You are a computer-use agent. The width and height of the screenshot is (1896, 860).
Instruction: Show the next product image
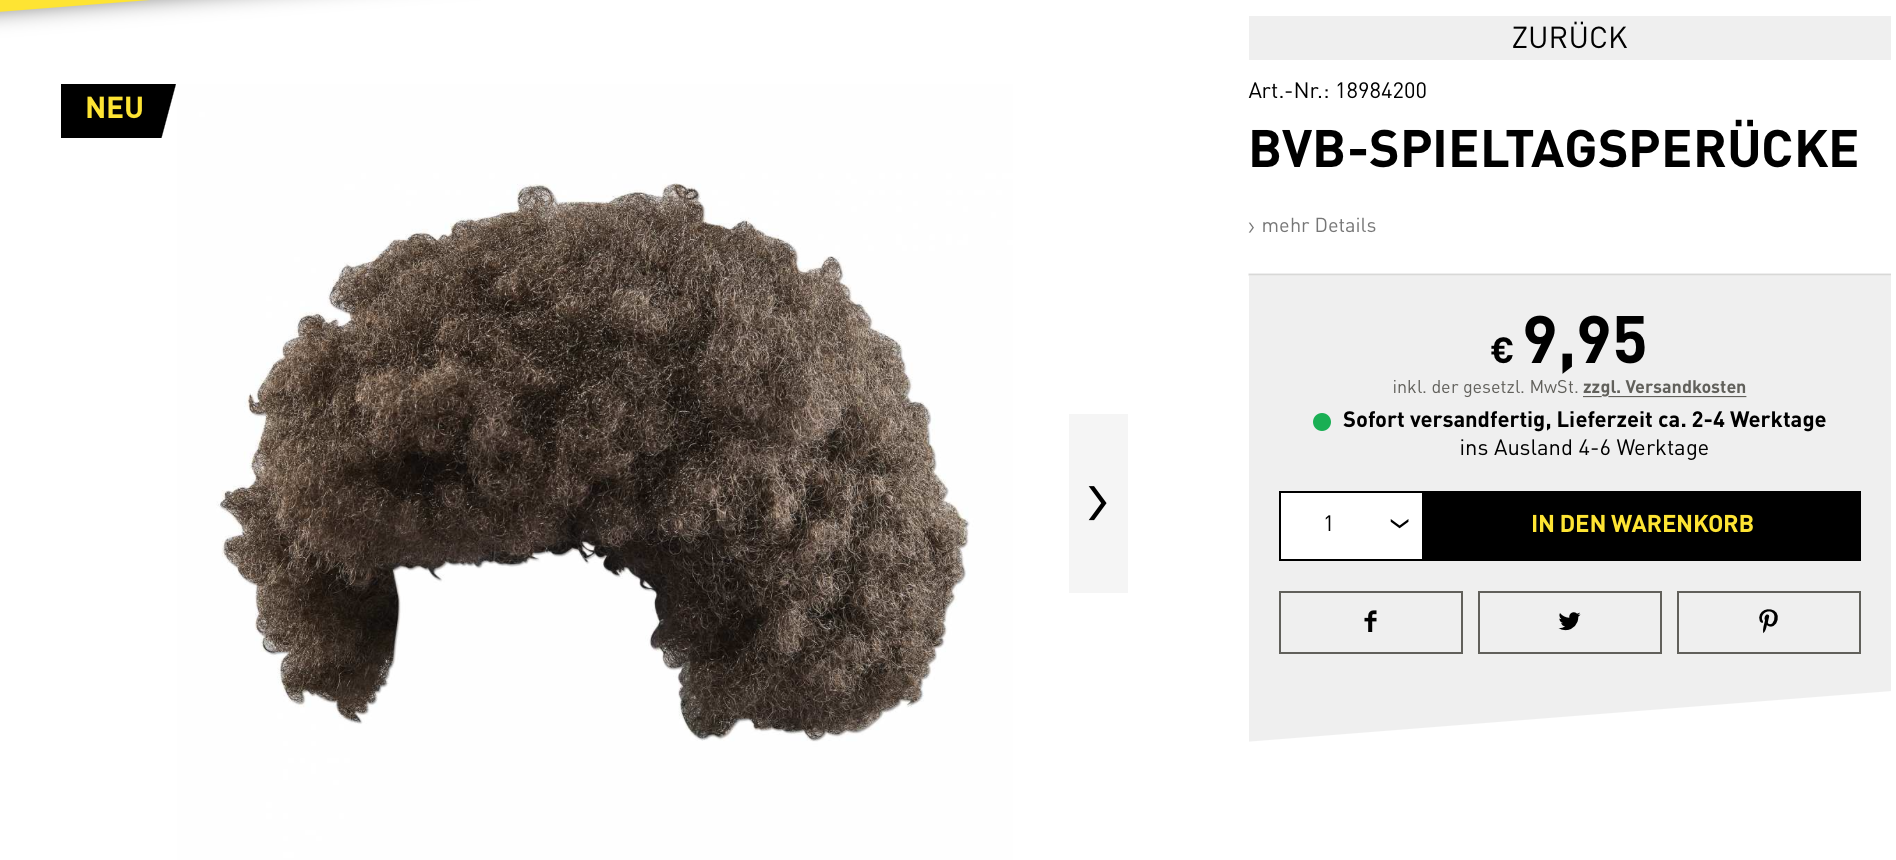1098,503
